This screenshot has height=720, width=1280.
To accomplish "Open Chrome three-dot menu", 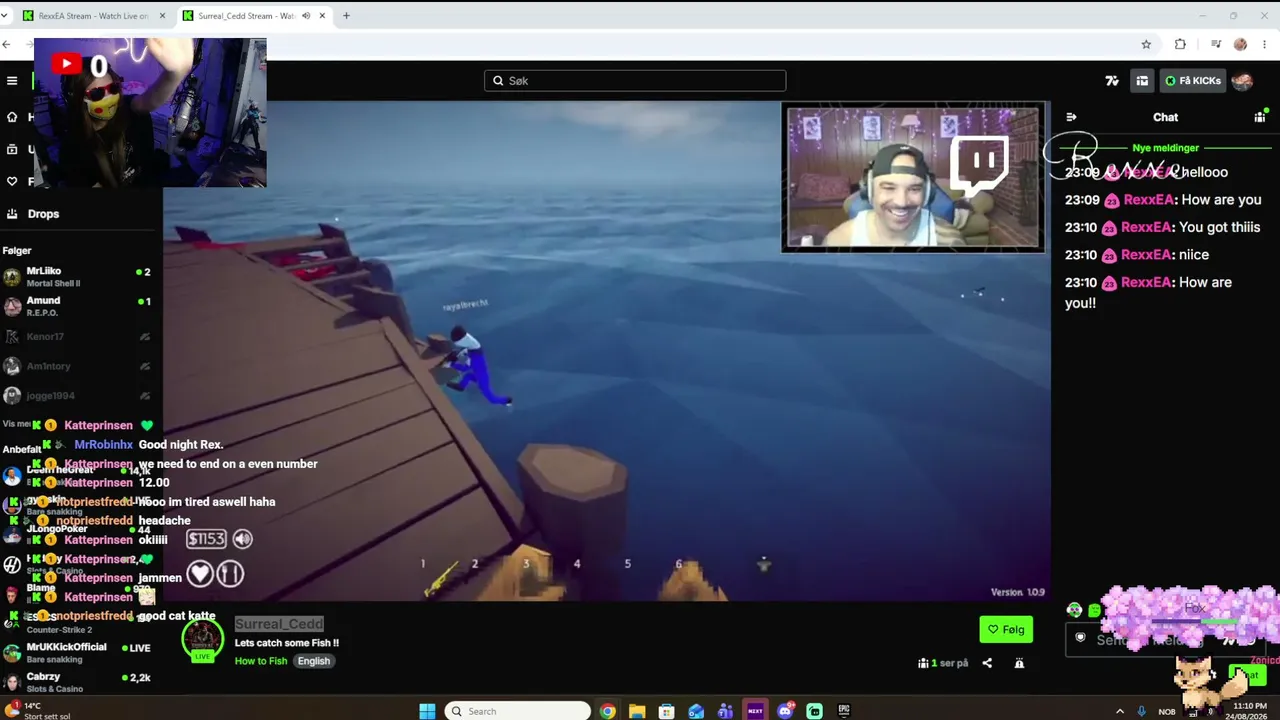I will [x=1265, y=44].
